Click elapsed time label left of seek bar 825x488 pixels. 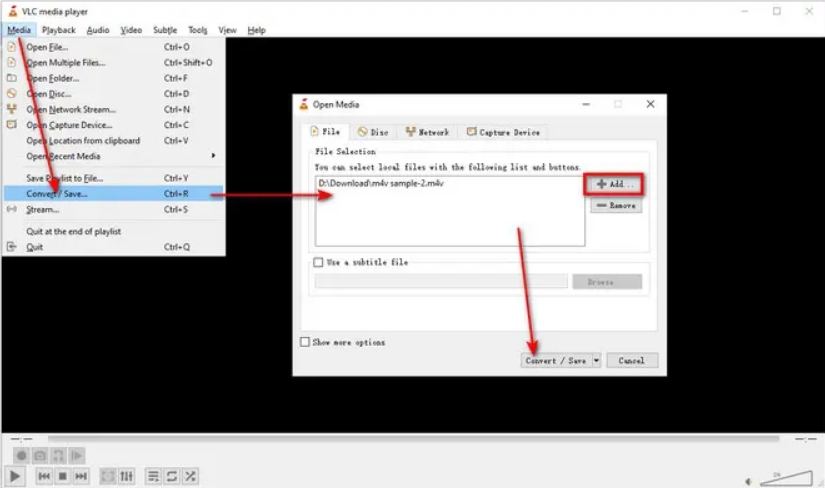click(22, 439)
